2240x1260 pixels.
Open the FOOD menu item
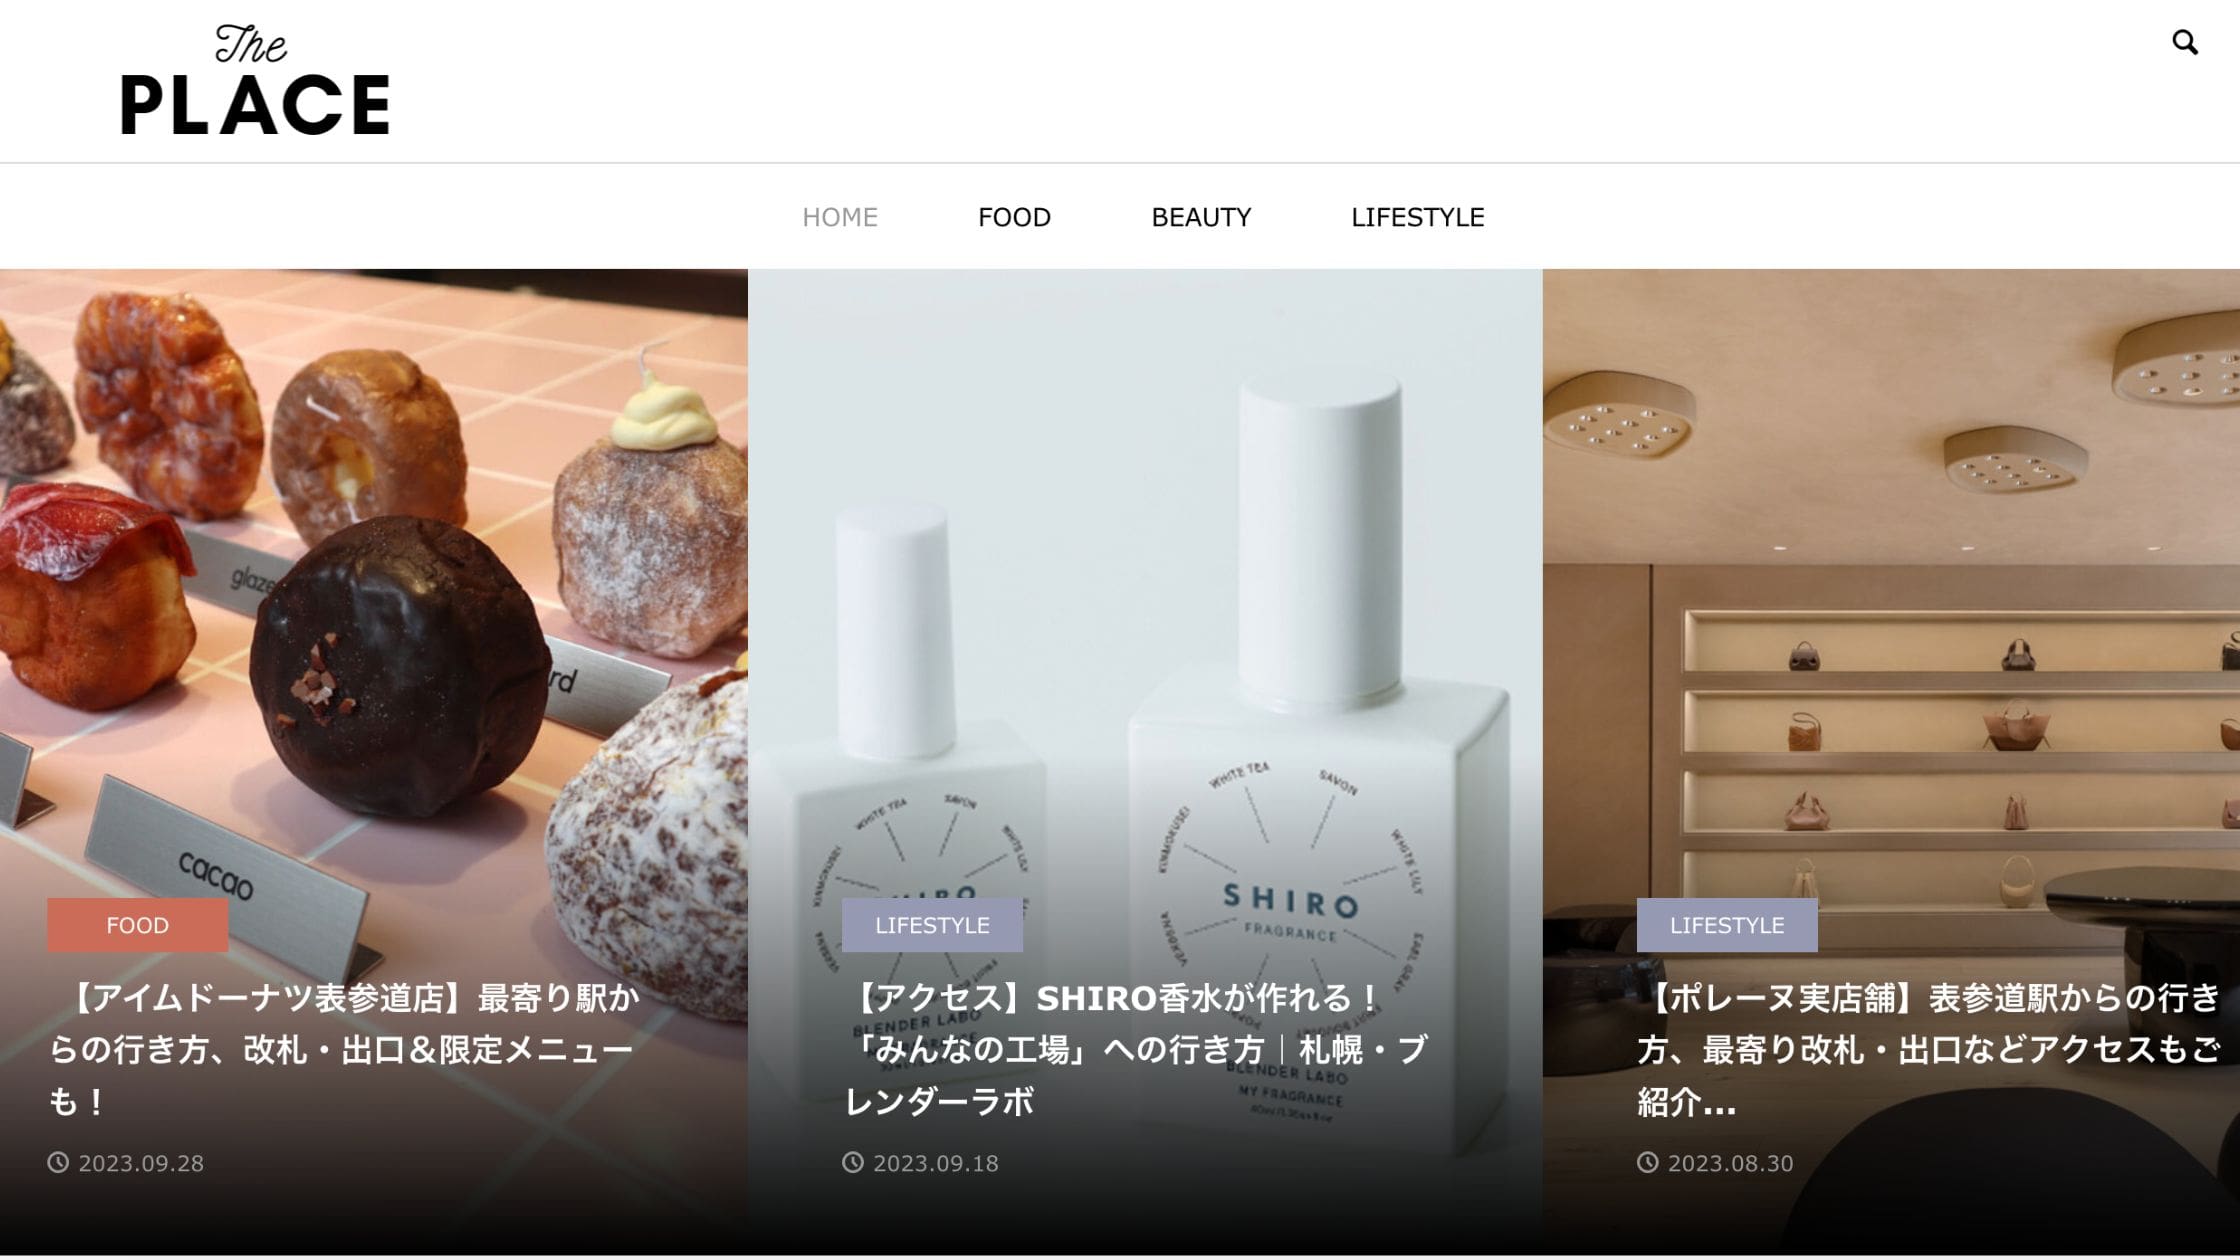click(1014, 217)
